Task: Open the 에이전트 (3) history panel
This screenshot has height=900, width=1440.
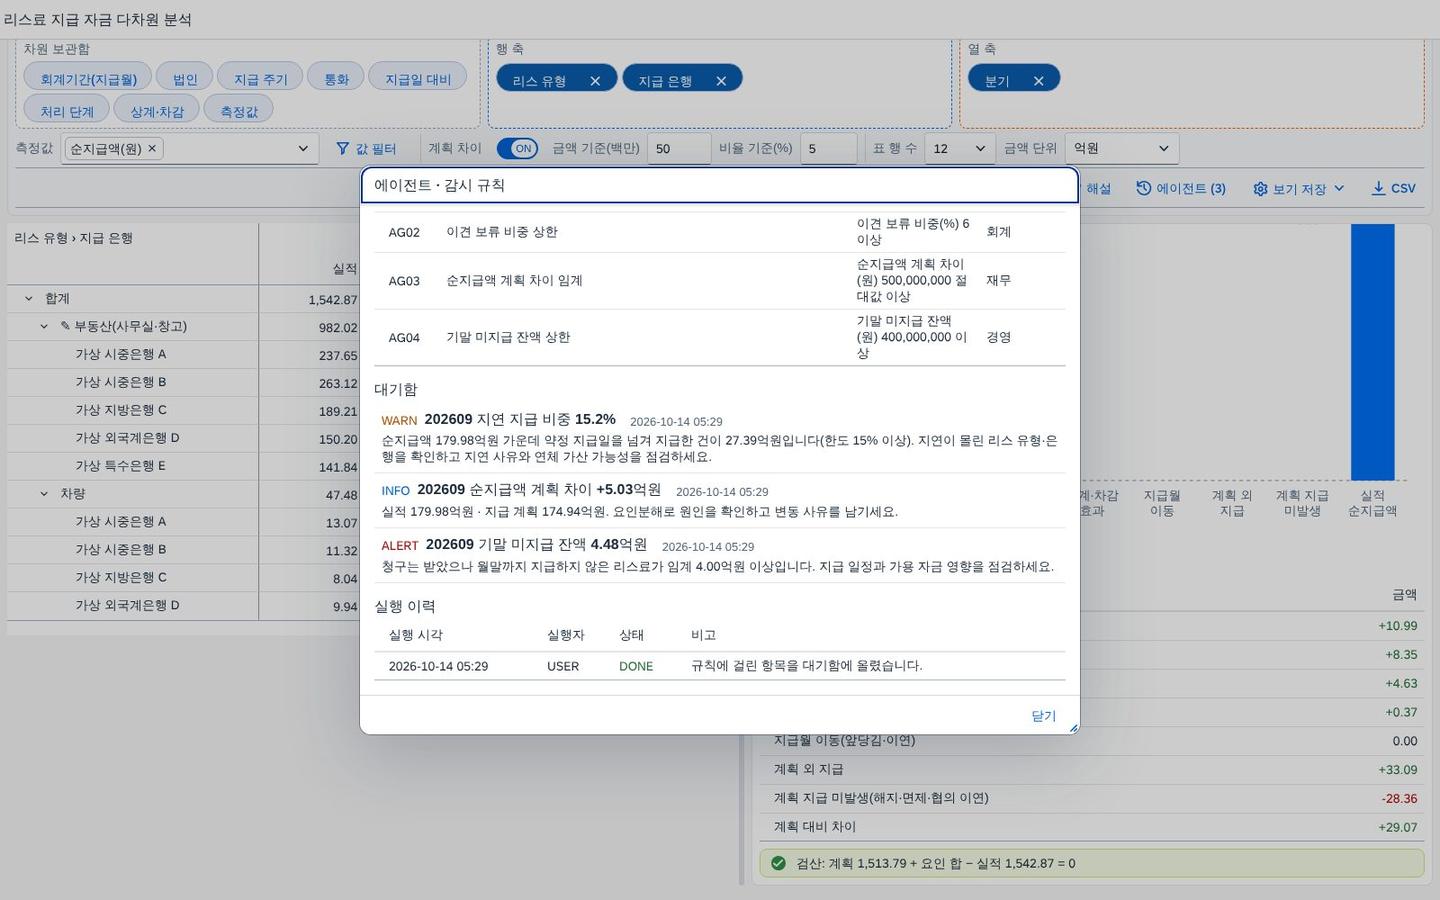Action: pos(1181,188)
